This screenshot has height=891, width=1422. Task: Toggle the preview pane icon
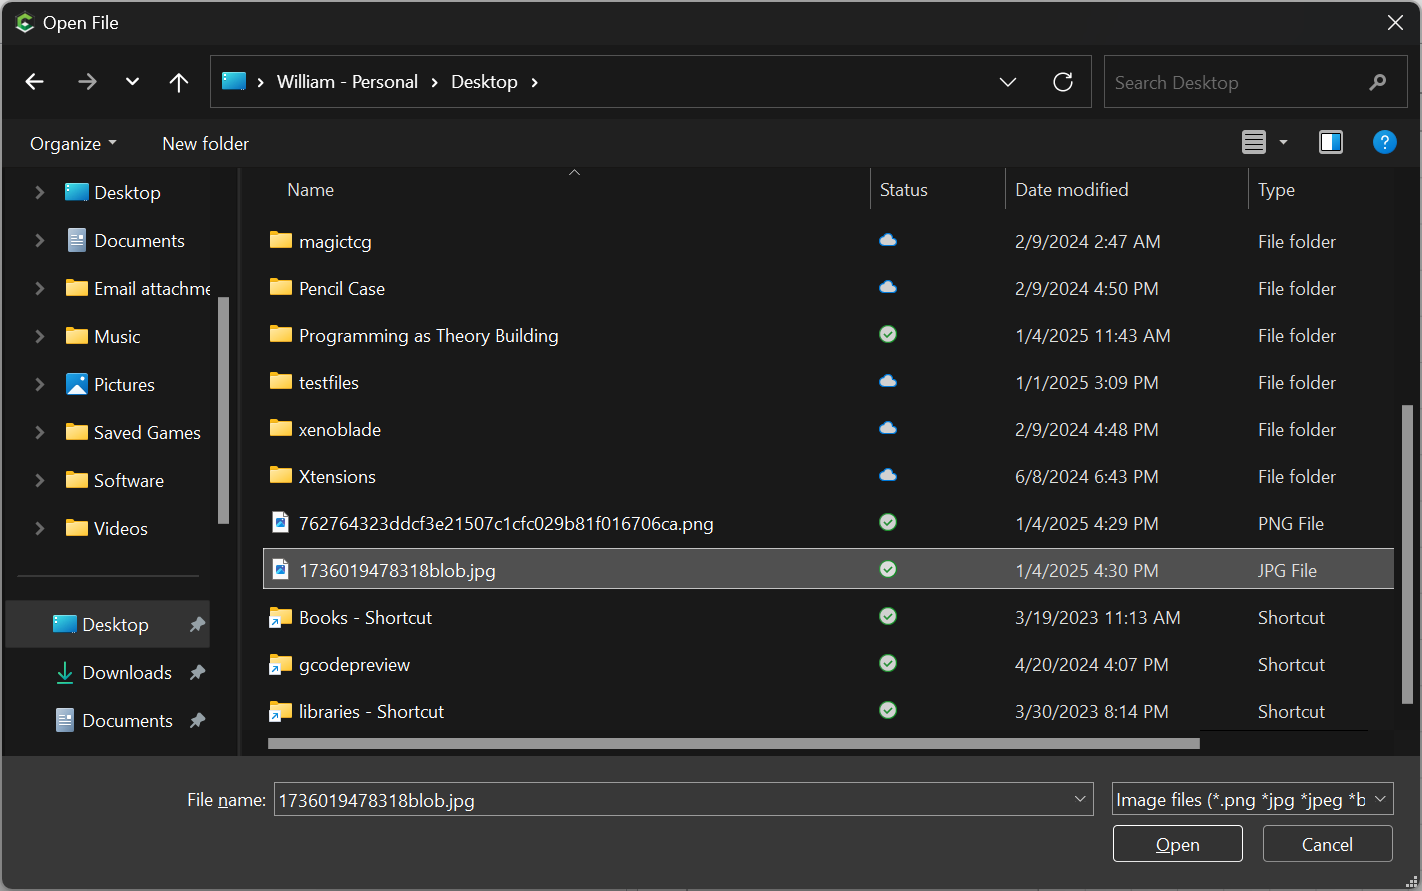click(1331, 142)
